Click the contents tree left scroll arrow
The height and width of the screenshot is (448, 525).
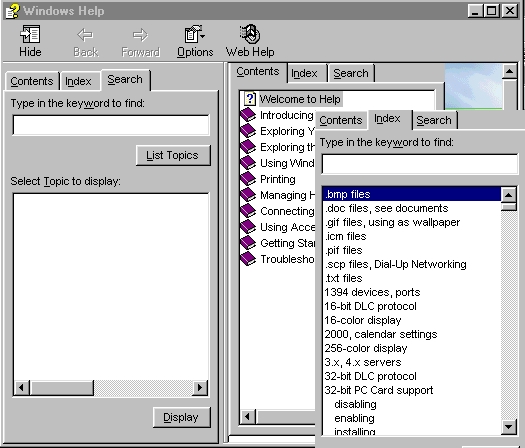(x=248, y=417)
